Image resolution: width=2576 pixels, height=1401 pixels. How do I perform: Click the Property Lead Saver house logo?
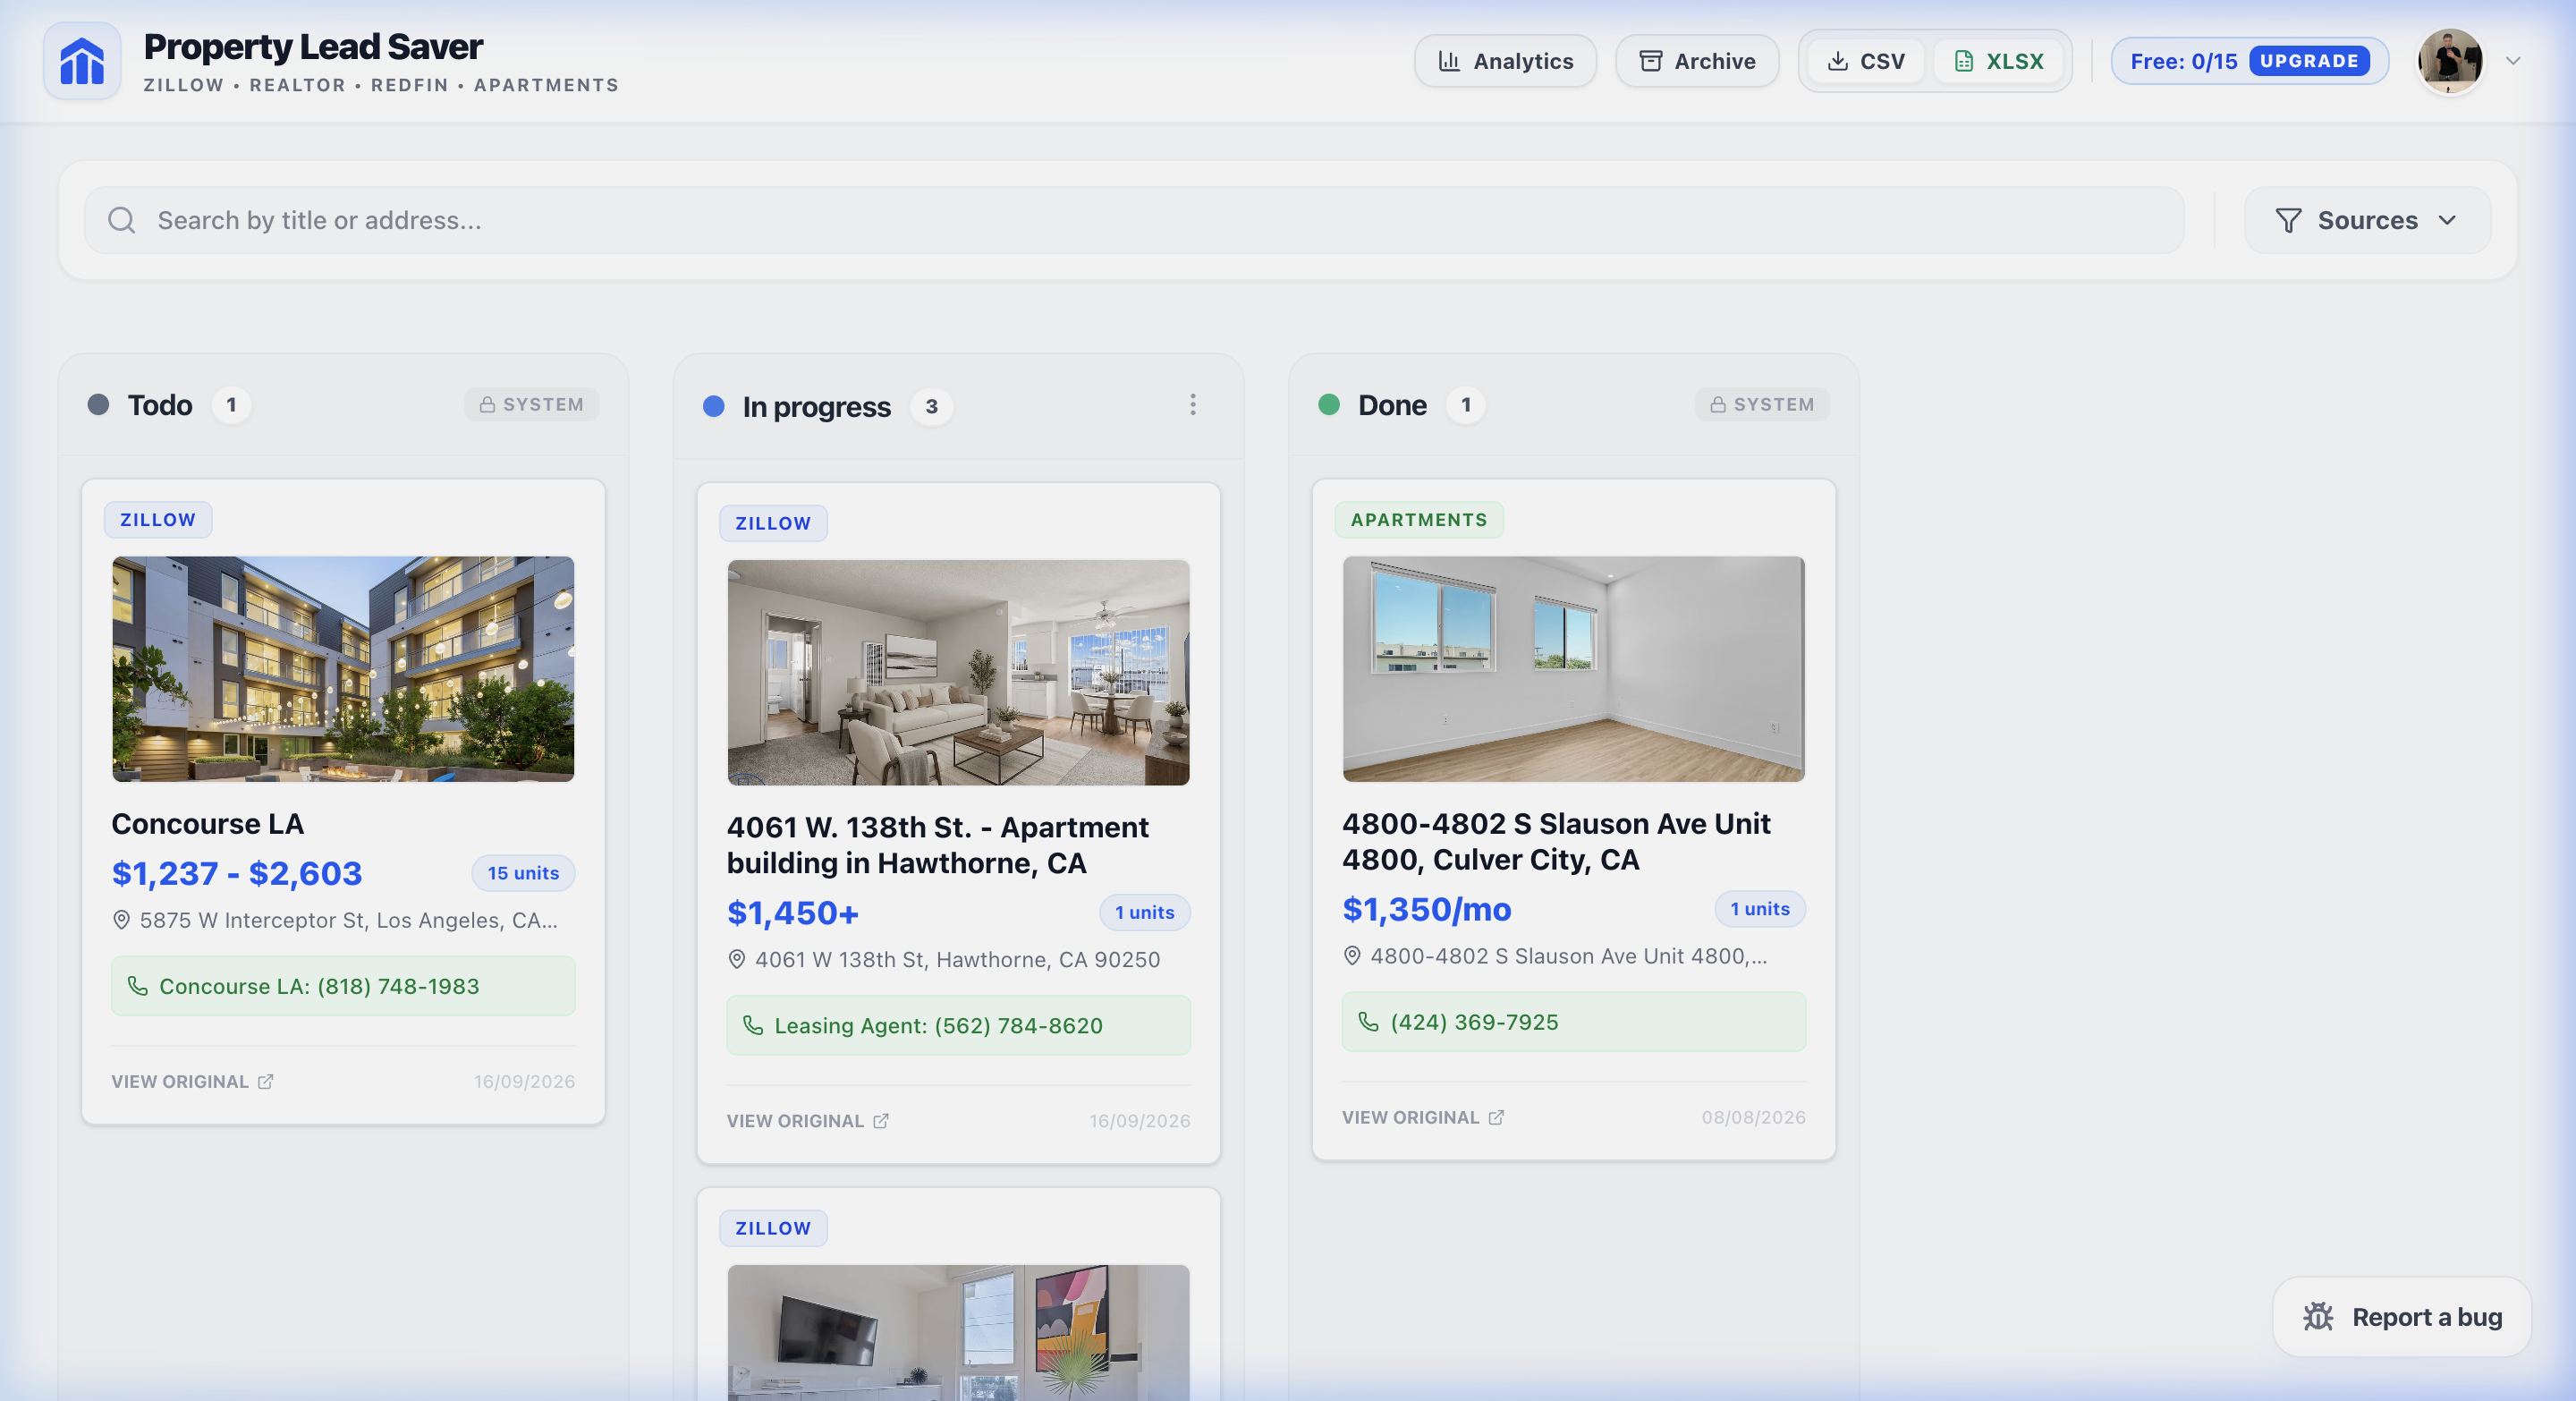(82, 61)
